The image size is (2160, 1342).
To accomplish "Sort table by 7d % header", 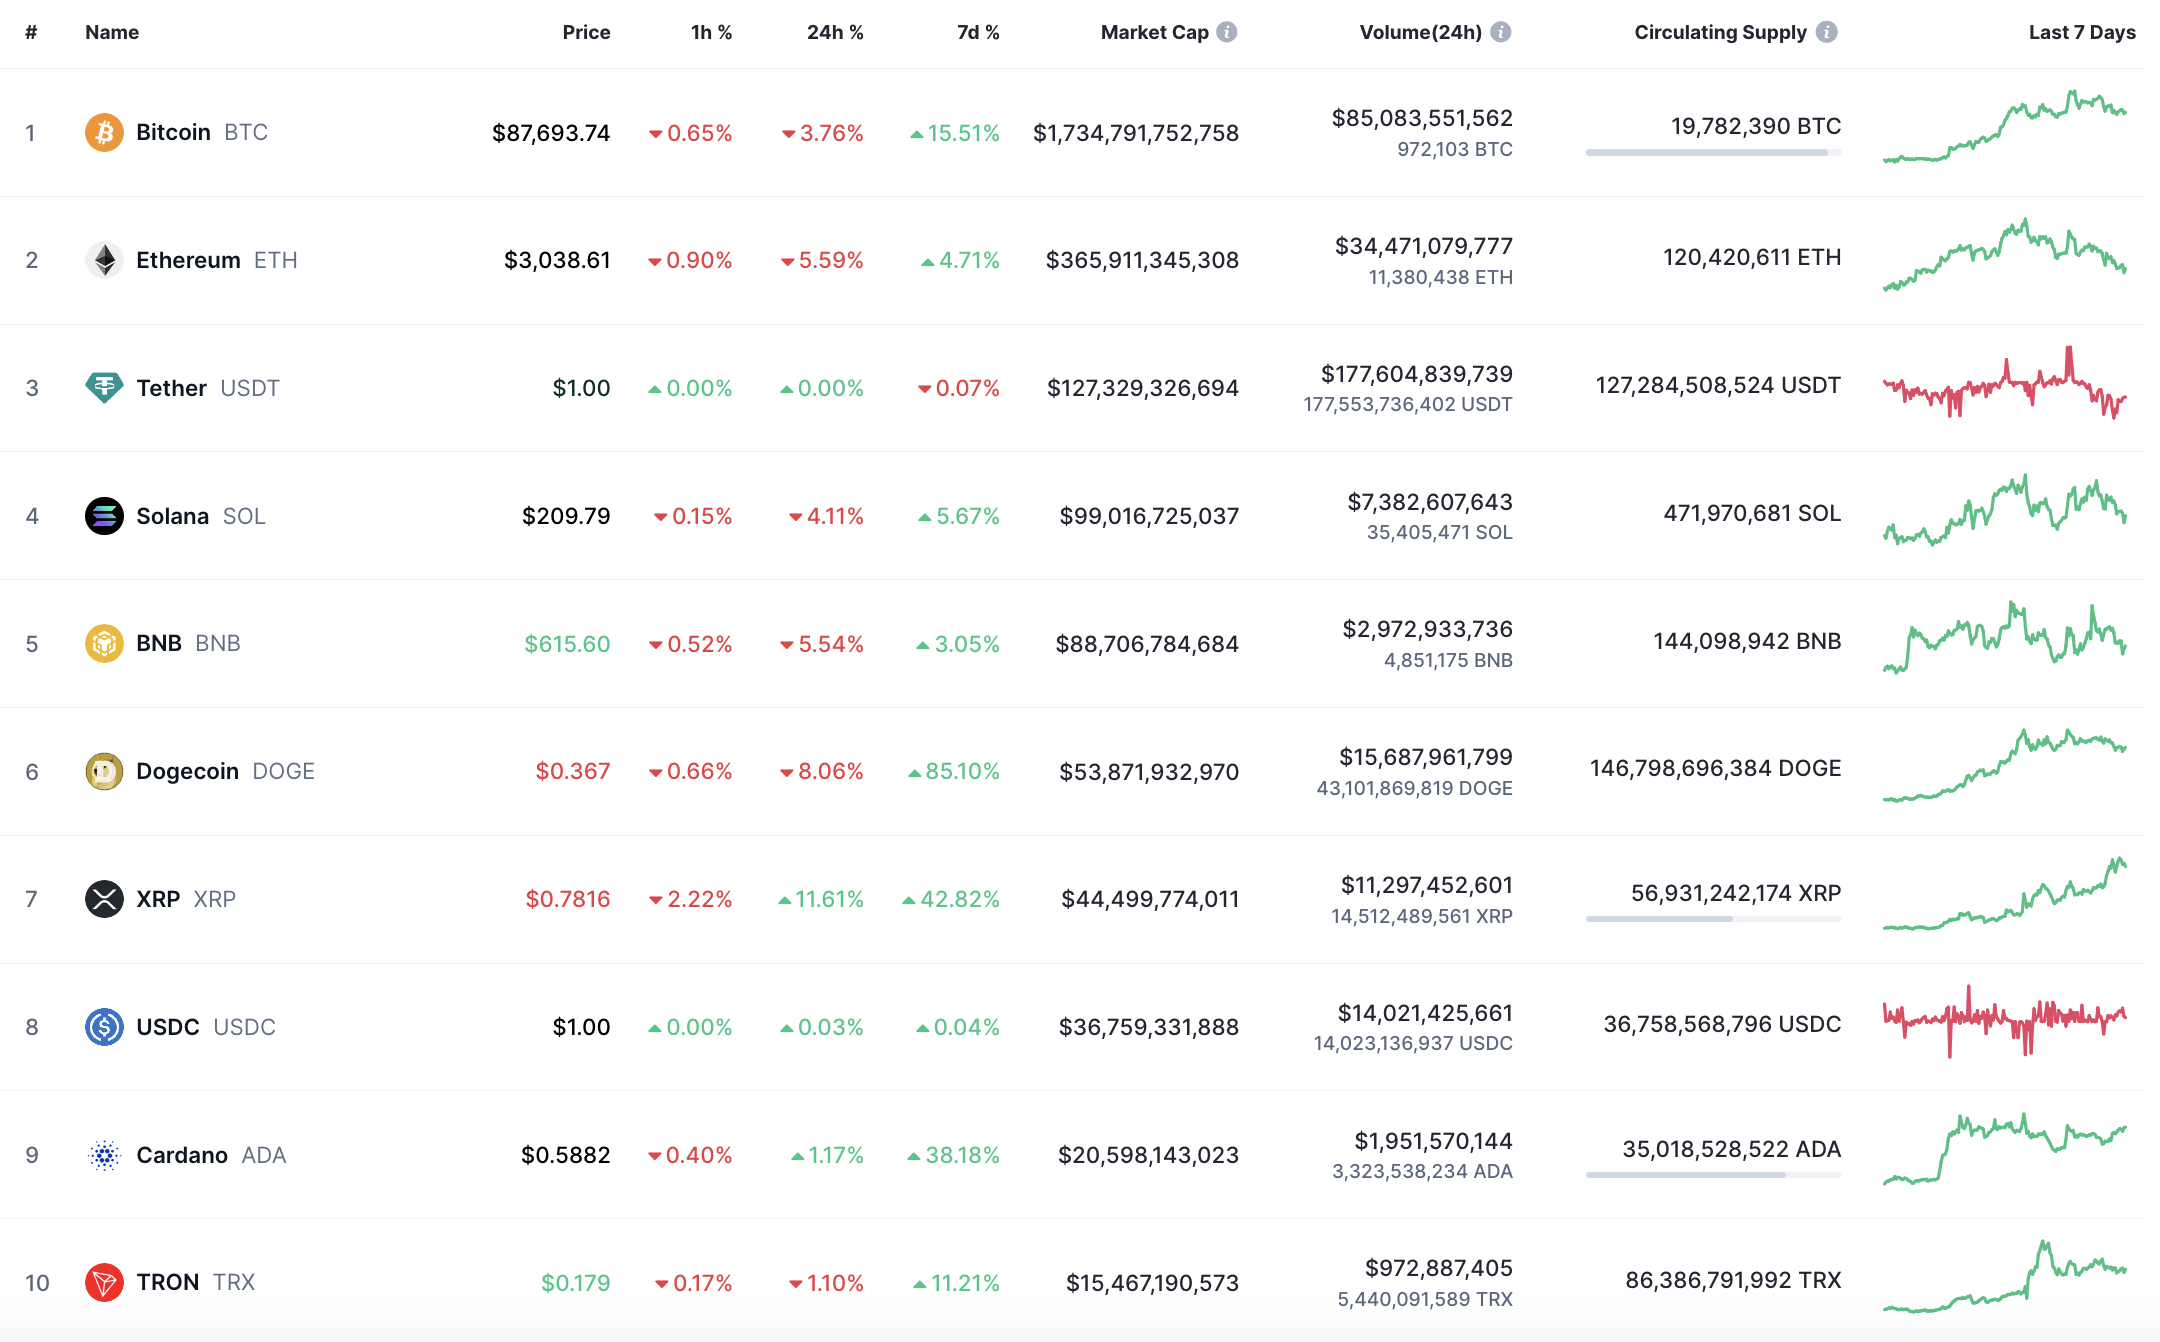I will (977, 32).
